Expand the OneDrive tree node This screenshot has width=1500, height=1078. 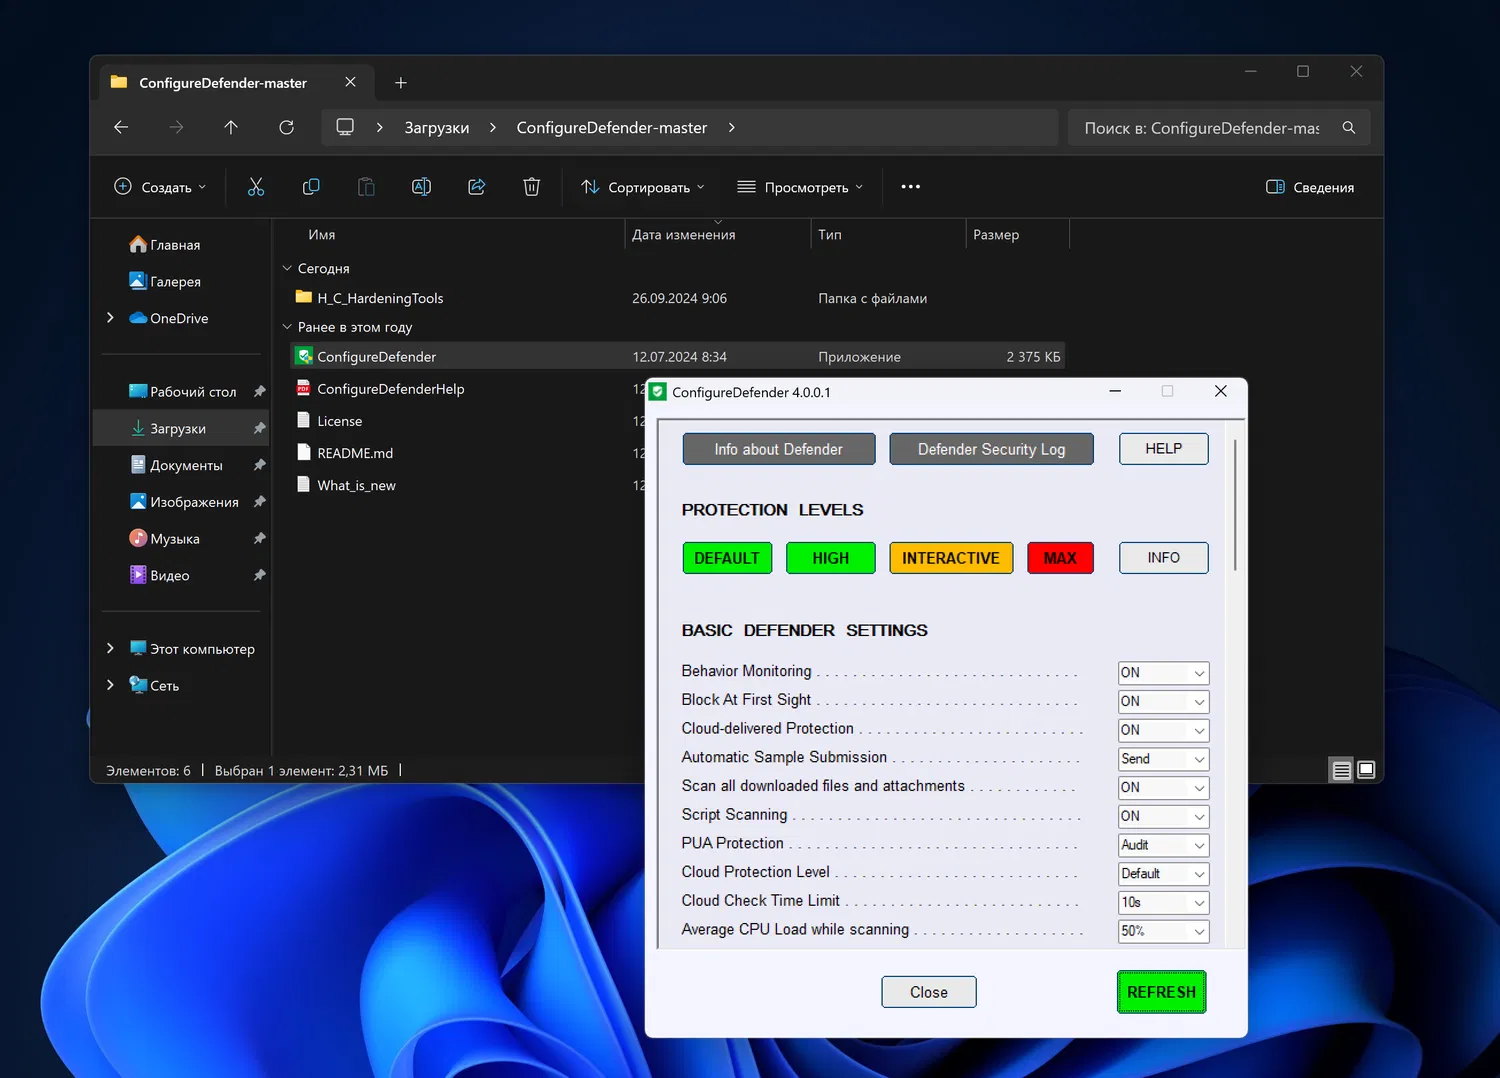110,318
